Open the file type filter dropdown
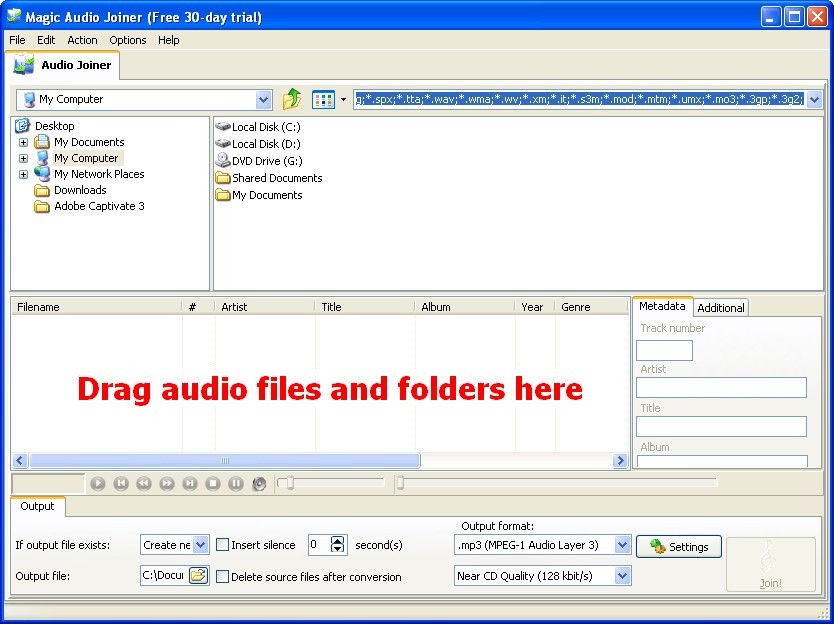Screen dimensions: 834x624 coord(814,99)
